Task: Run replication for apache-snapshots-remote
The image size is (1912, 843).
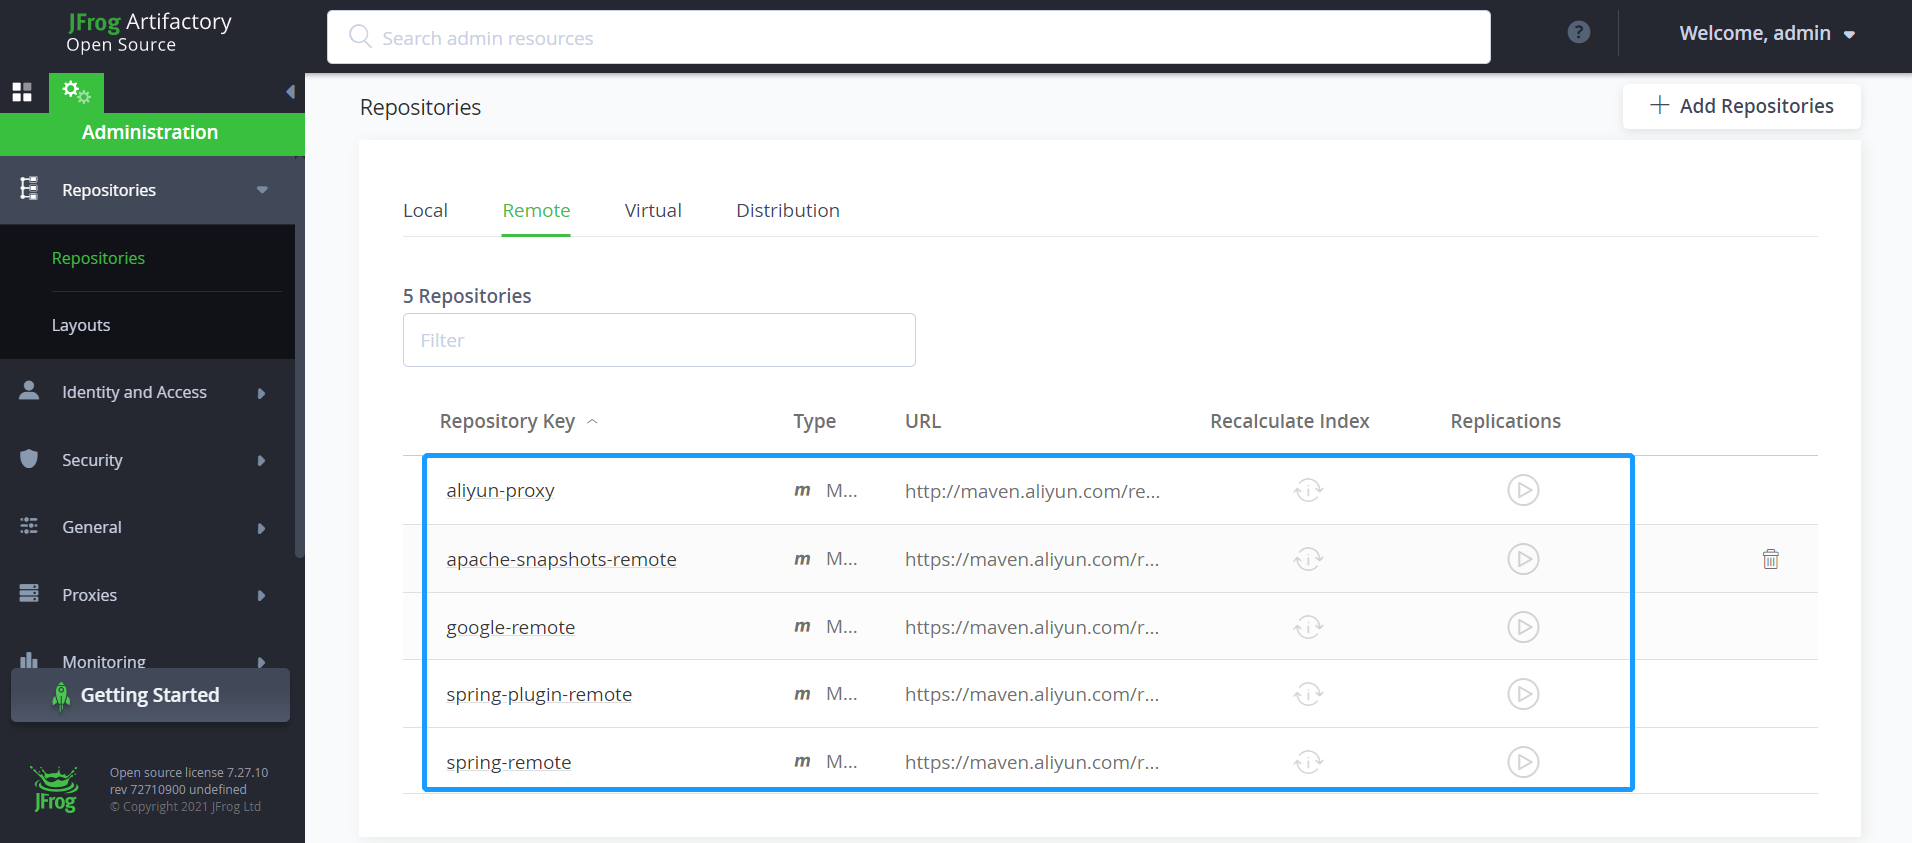Action: 1523,559
